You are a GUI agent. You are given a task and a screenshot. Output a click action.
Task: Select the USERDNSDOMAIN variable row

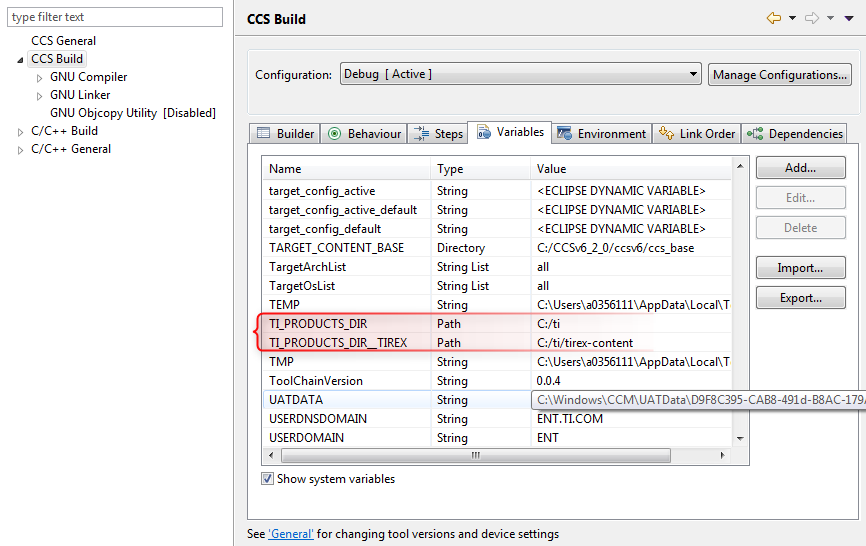(497, 418)
